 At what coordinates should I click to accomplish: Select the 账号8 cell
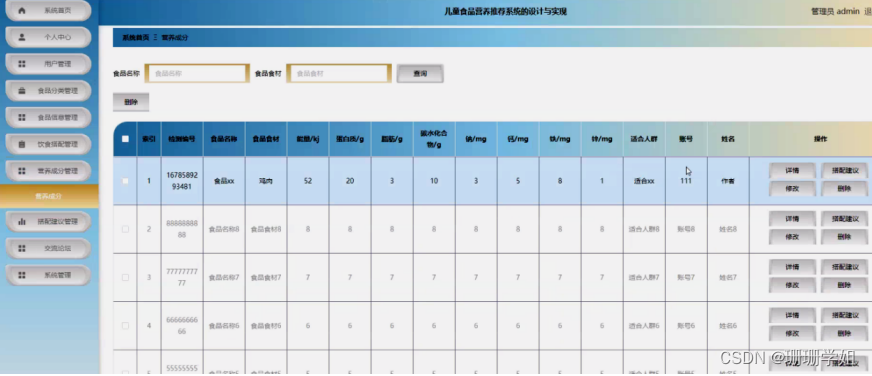(686, 229)
